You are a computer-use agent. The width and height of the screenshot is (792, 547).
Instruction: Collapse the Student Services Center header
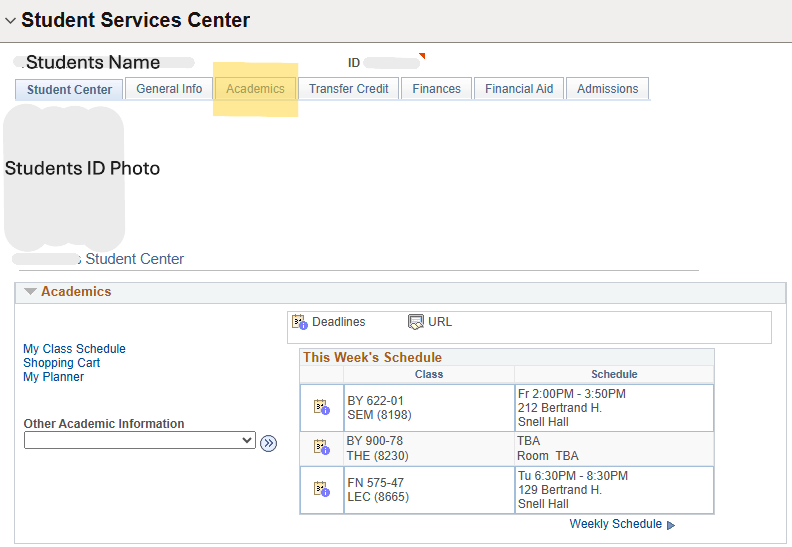tap(10, 21)
